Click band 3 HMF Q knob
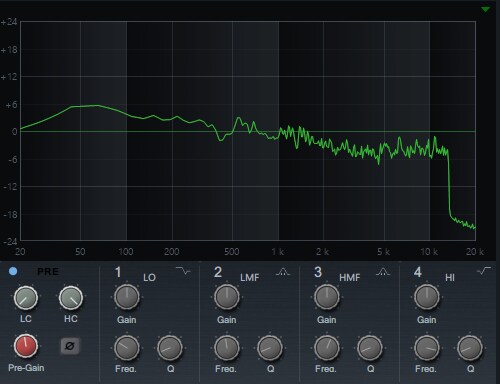Viewport: 500px width, 384px height. pos(370,348)
